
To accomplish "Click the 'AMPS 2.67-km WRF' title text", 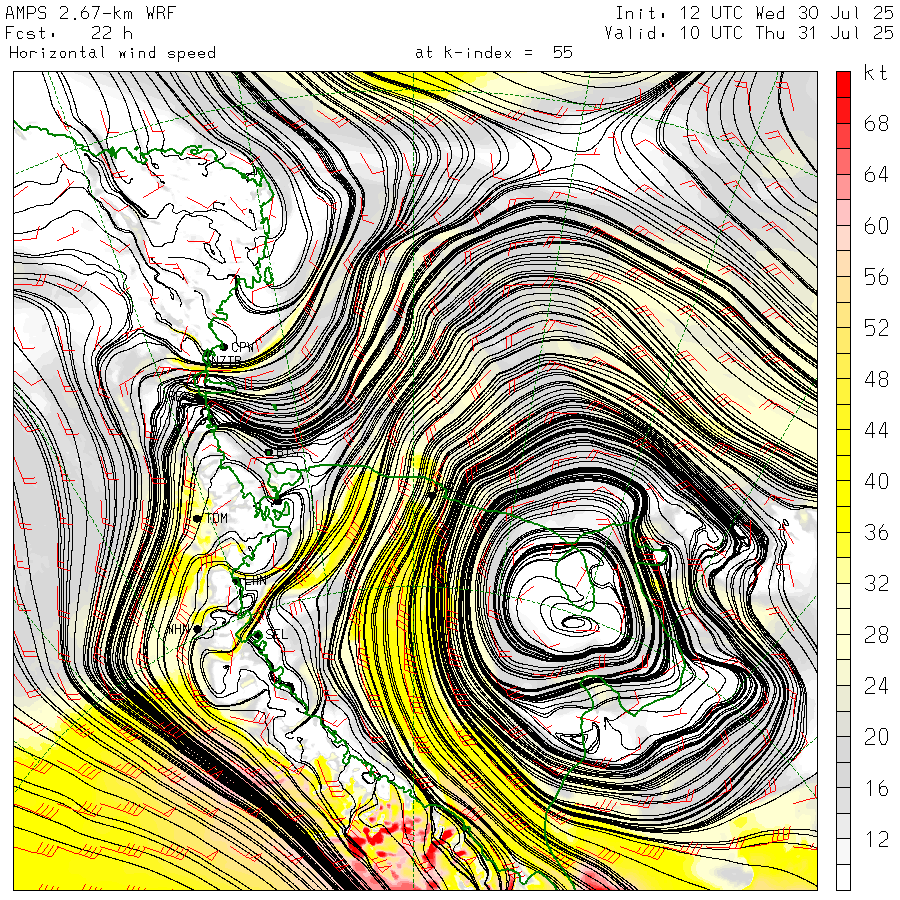I will [x=90, y=13].
